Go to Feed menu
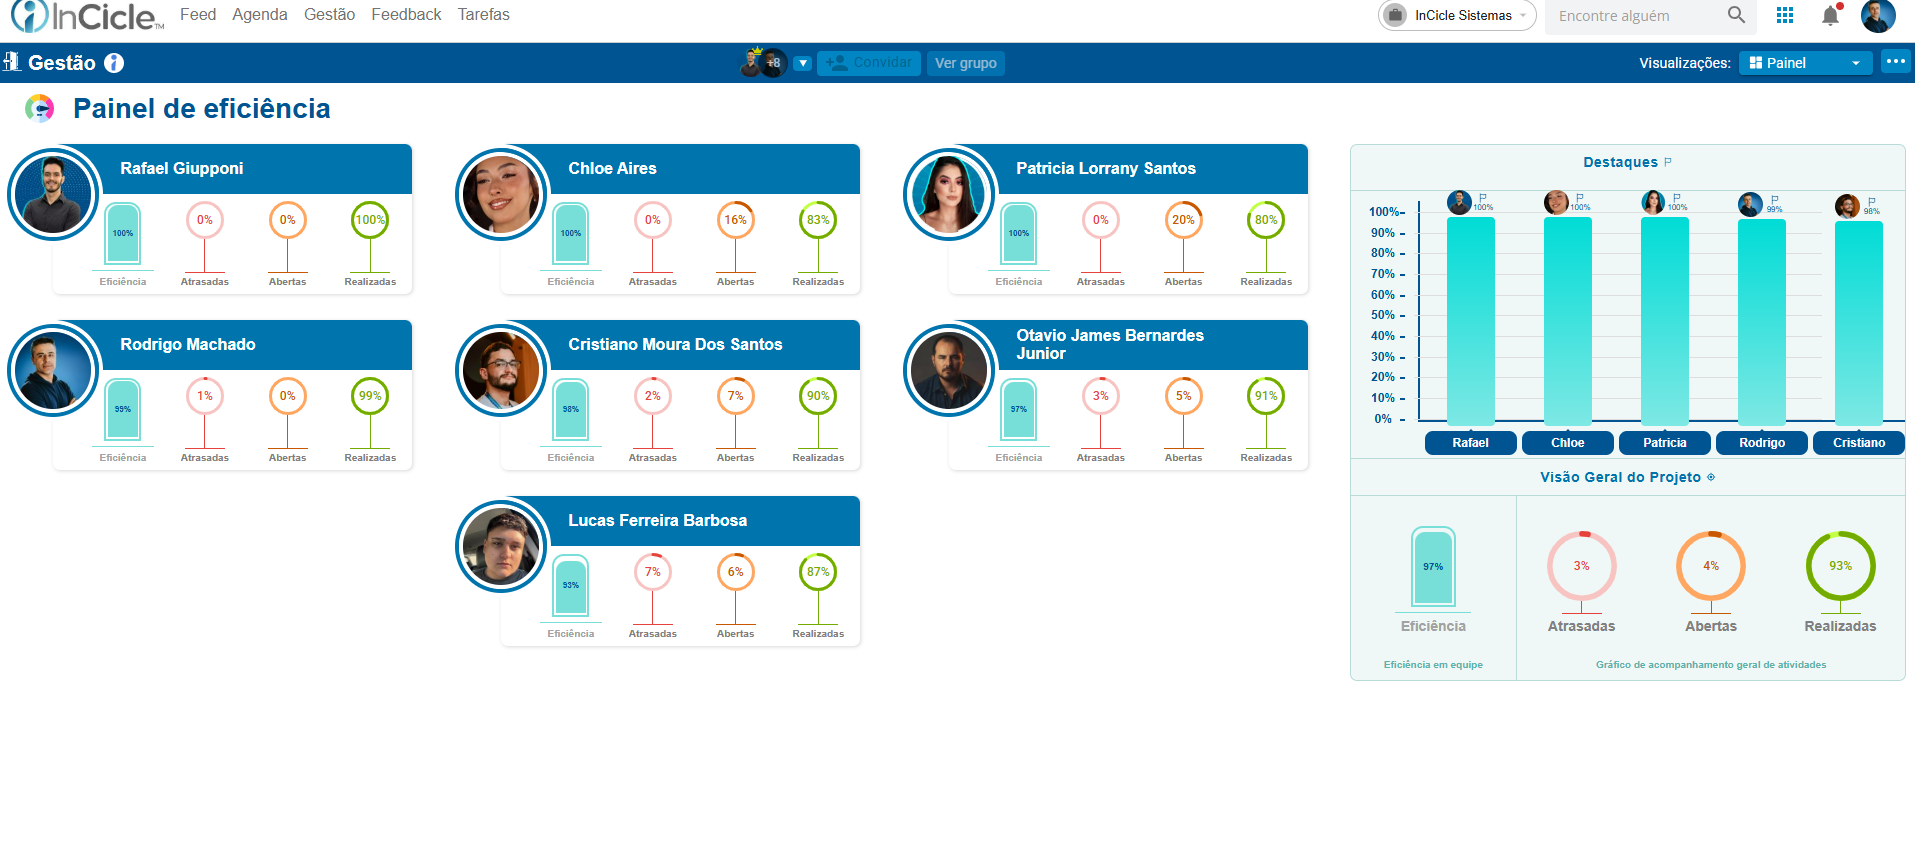The width and height of the screenshot is (1915, 852). point(198,14)
